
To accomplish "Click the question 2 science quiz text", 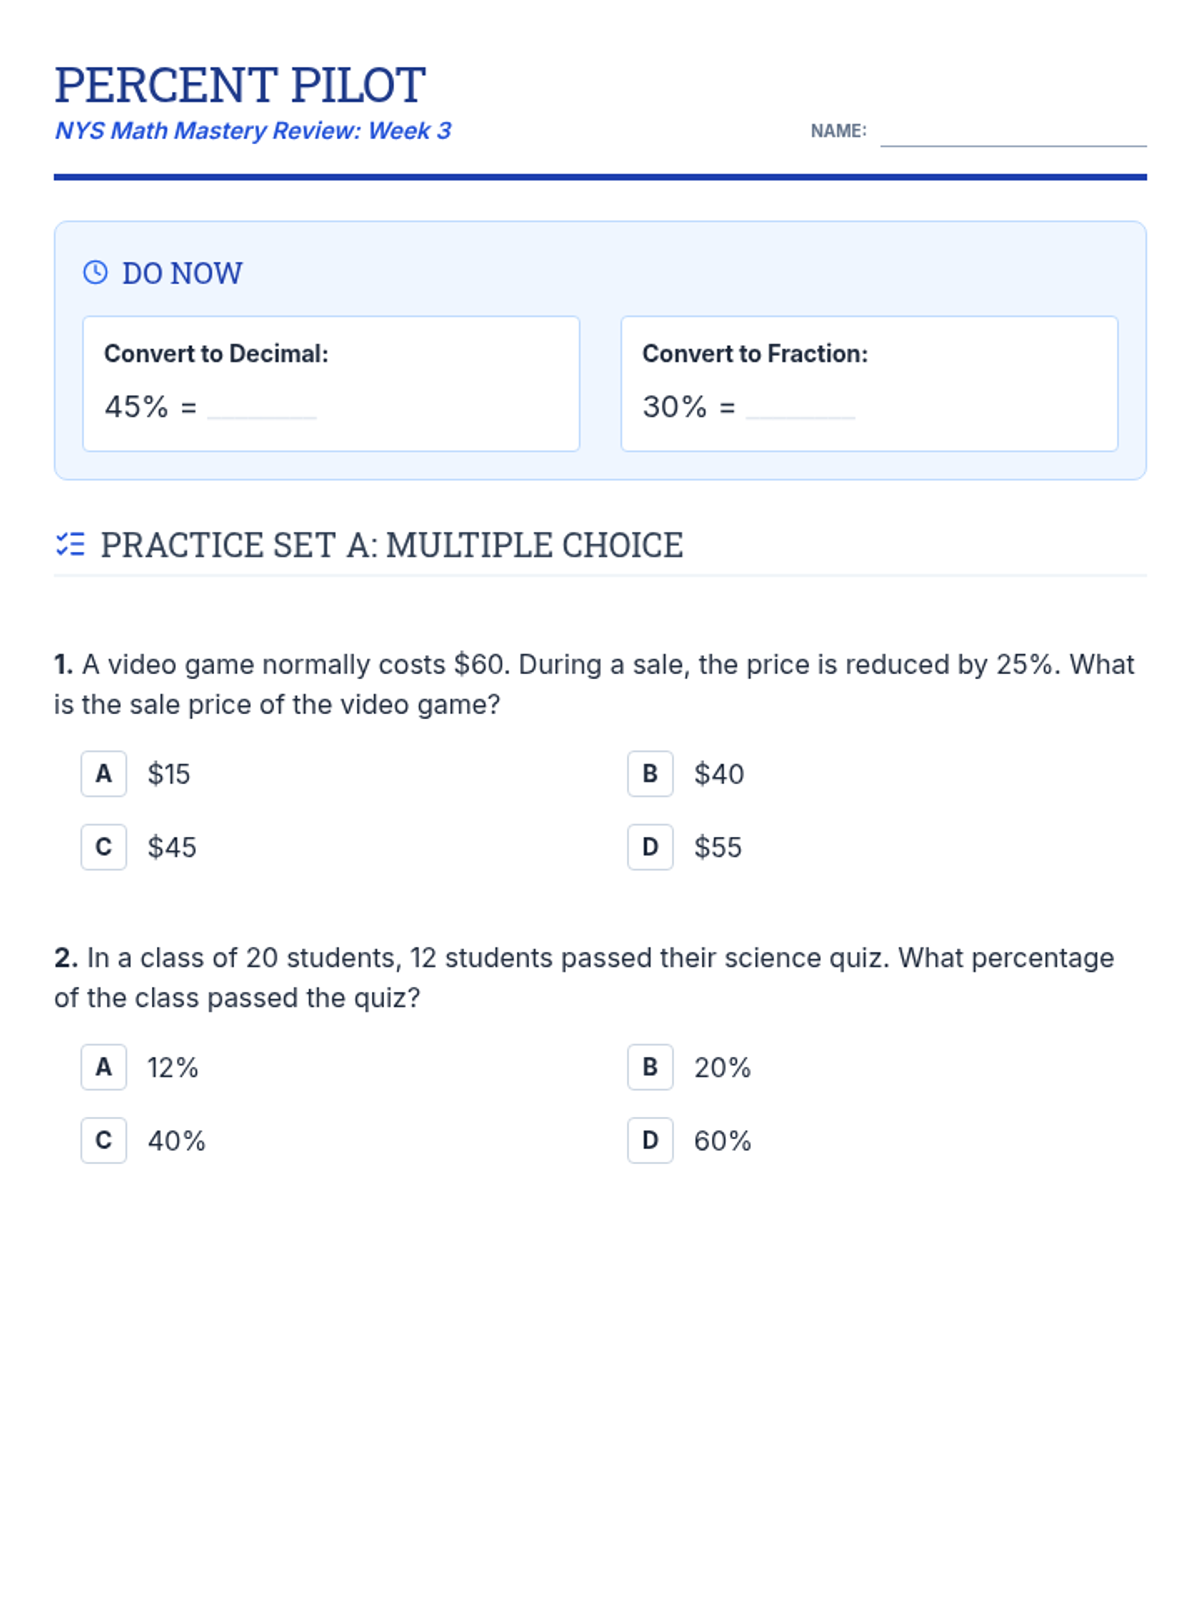I will [x=585, y=978].
